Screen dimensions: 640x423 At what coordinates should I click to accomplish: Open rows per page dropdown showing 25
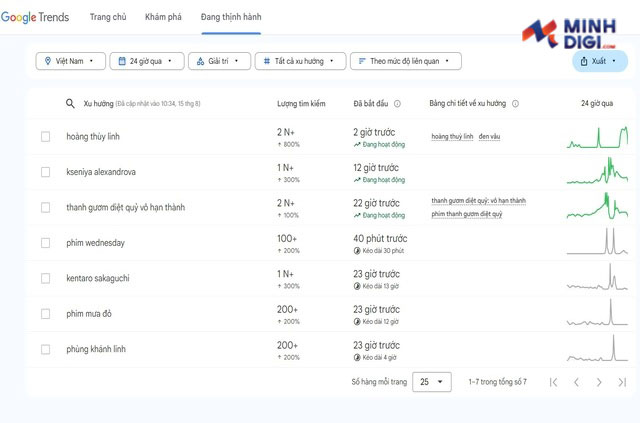432,382
